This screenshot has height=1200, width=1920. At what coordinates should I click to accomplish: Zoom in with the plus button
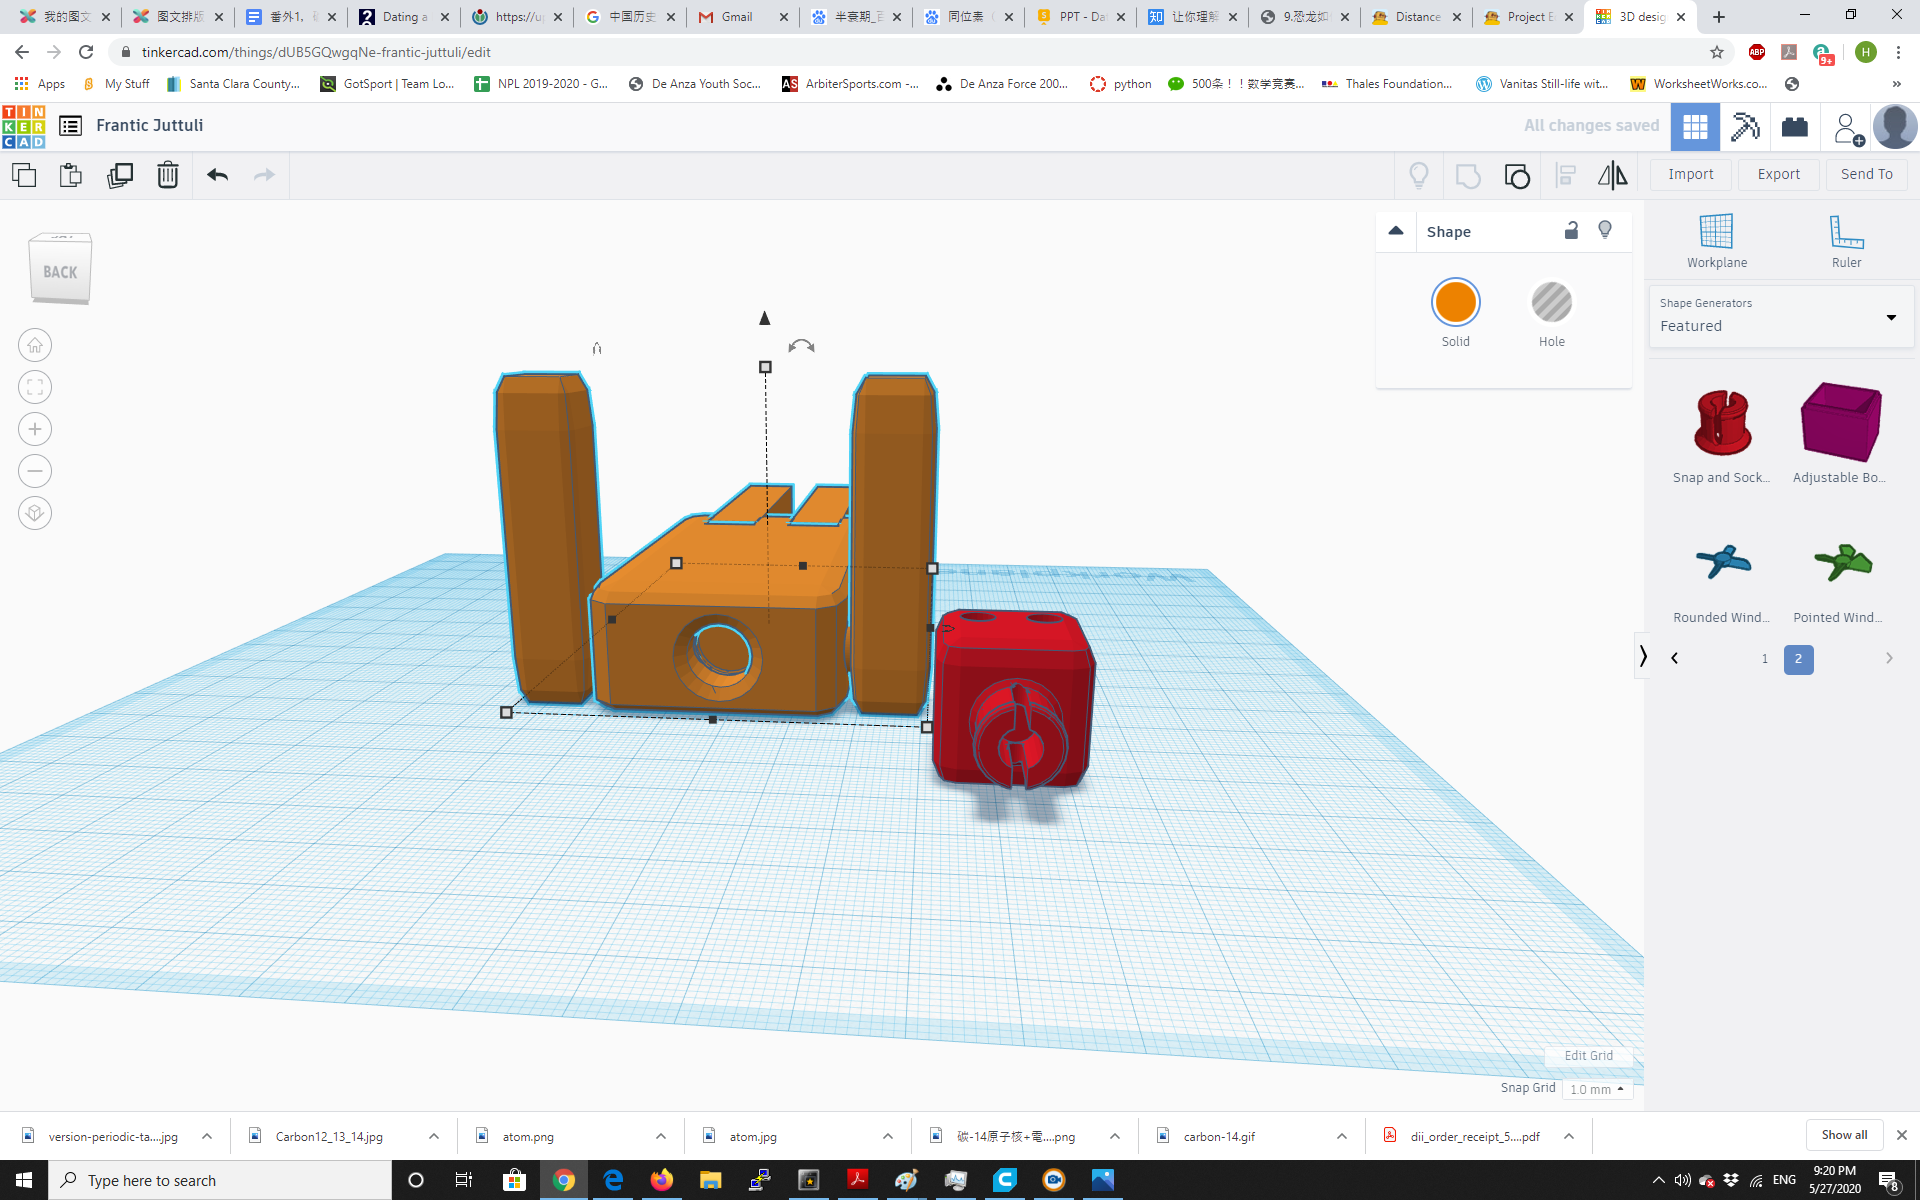tap(35, 429)
